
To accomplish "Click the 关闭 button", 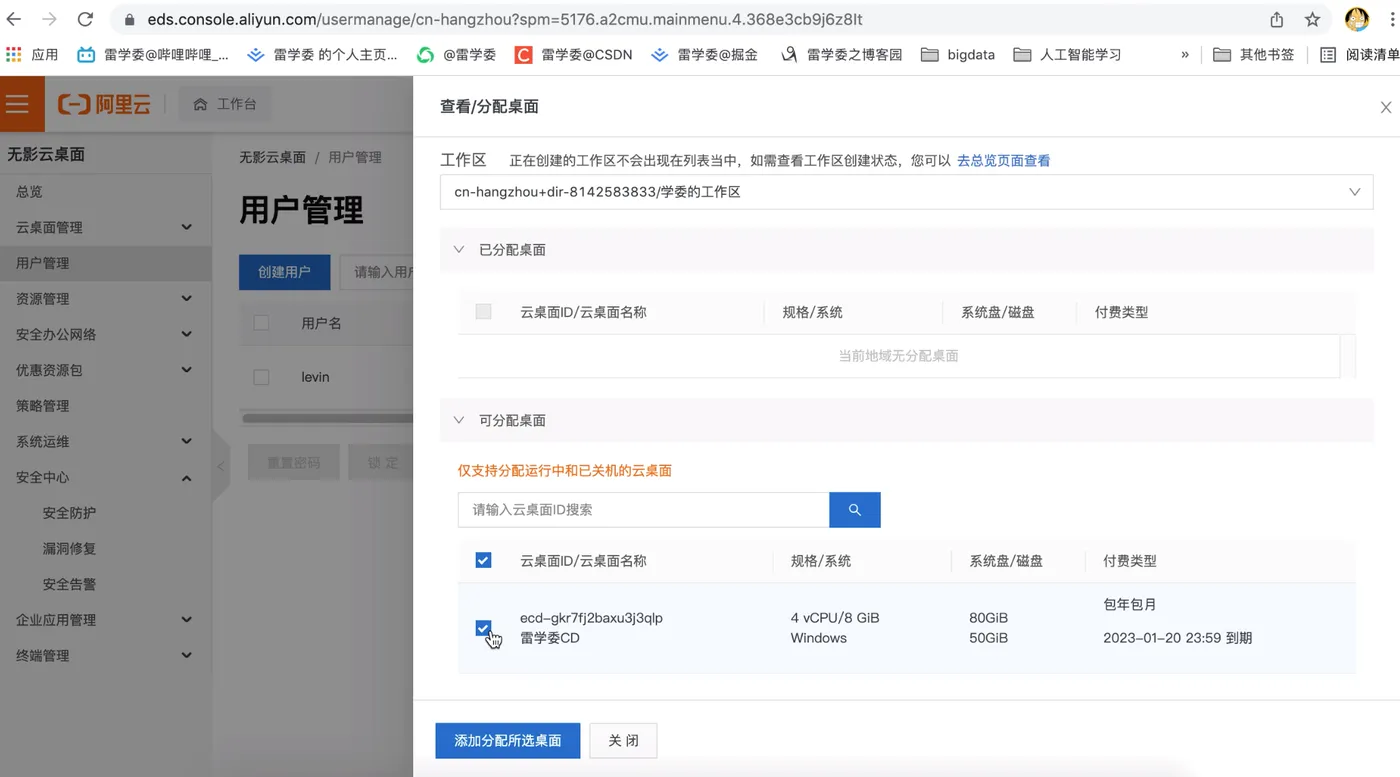I will (x=623, y=741).
